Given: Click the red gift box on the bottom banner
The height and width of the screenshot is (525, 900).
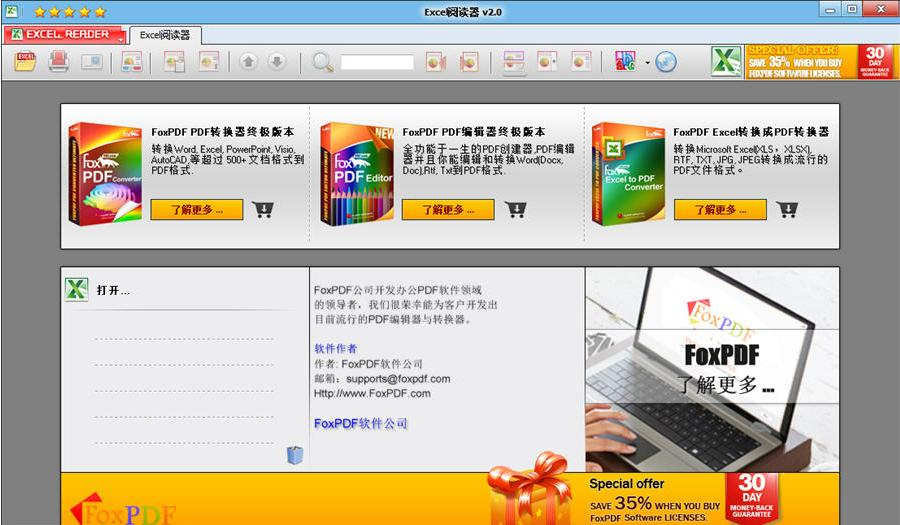Looking at the screenshot, I should [x=530, y=489].
